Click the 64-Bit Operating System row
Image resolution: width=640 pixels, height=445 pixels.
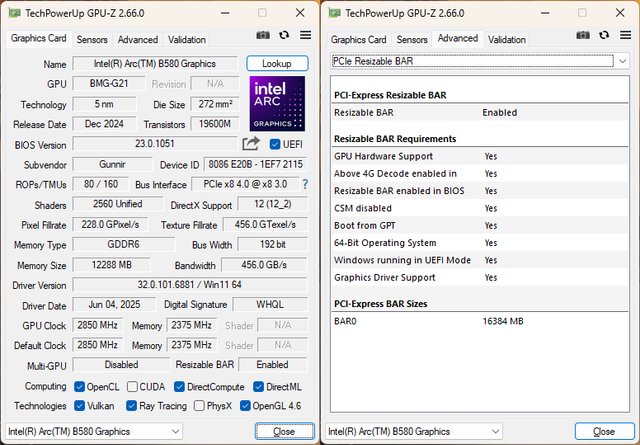click(x=480, y=243)
